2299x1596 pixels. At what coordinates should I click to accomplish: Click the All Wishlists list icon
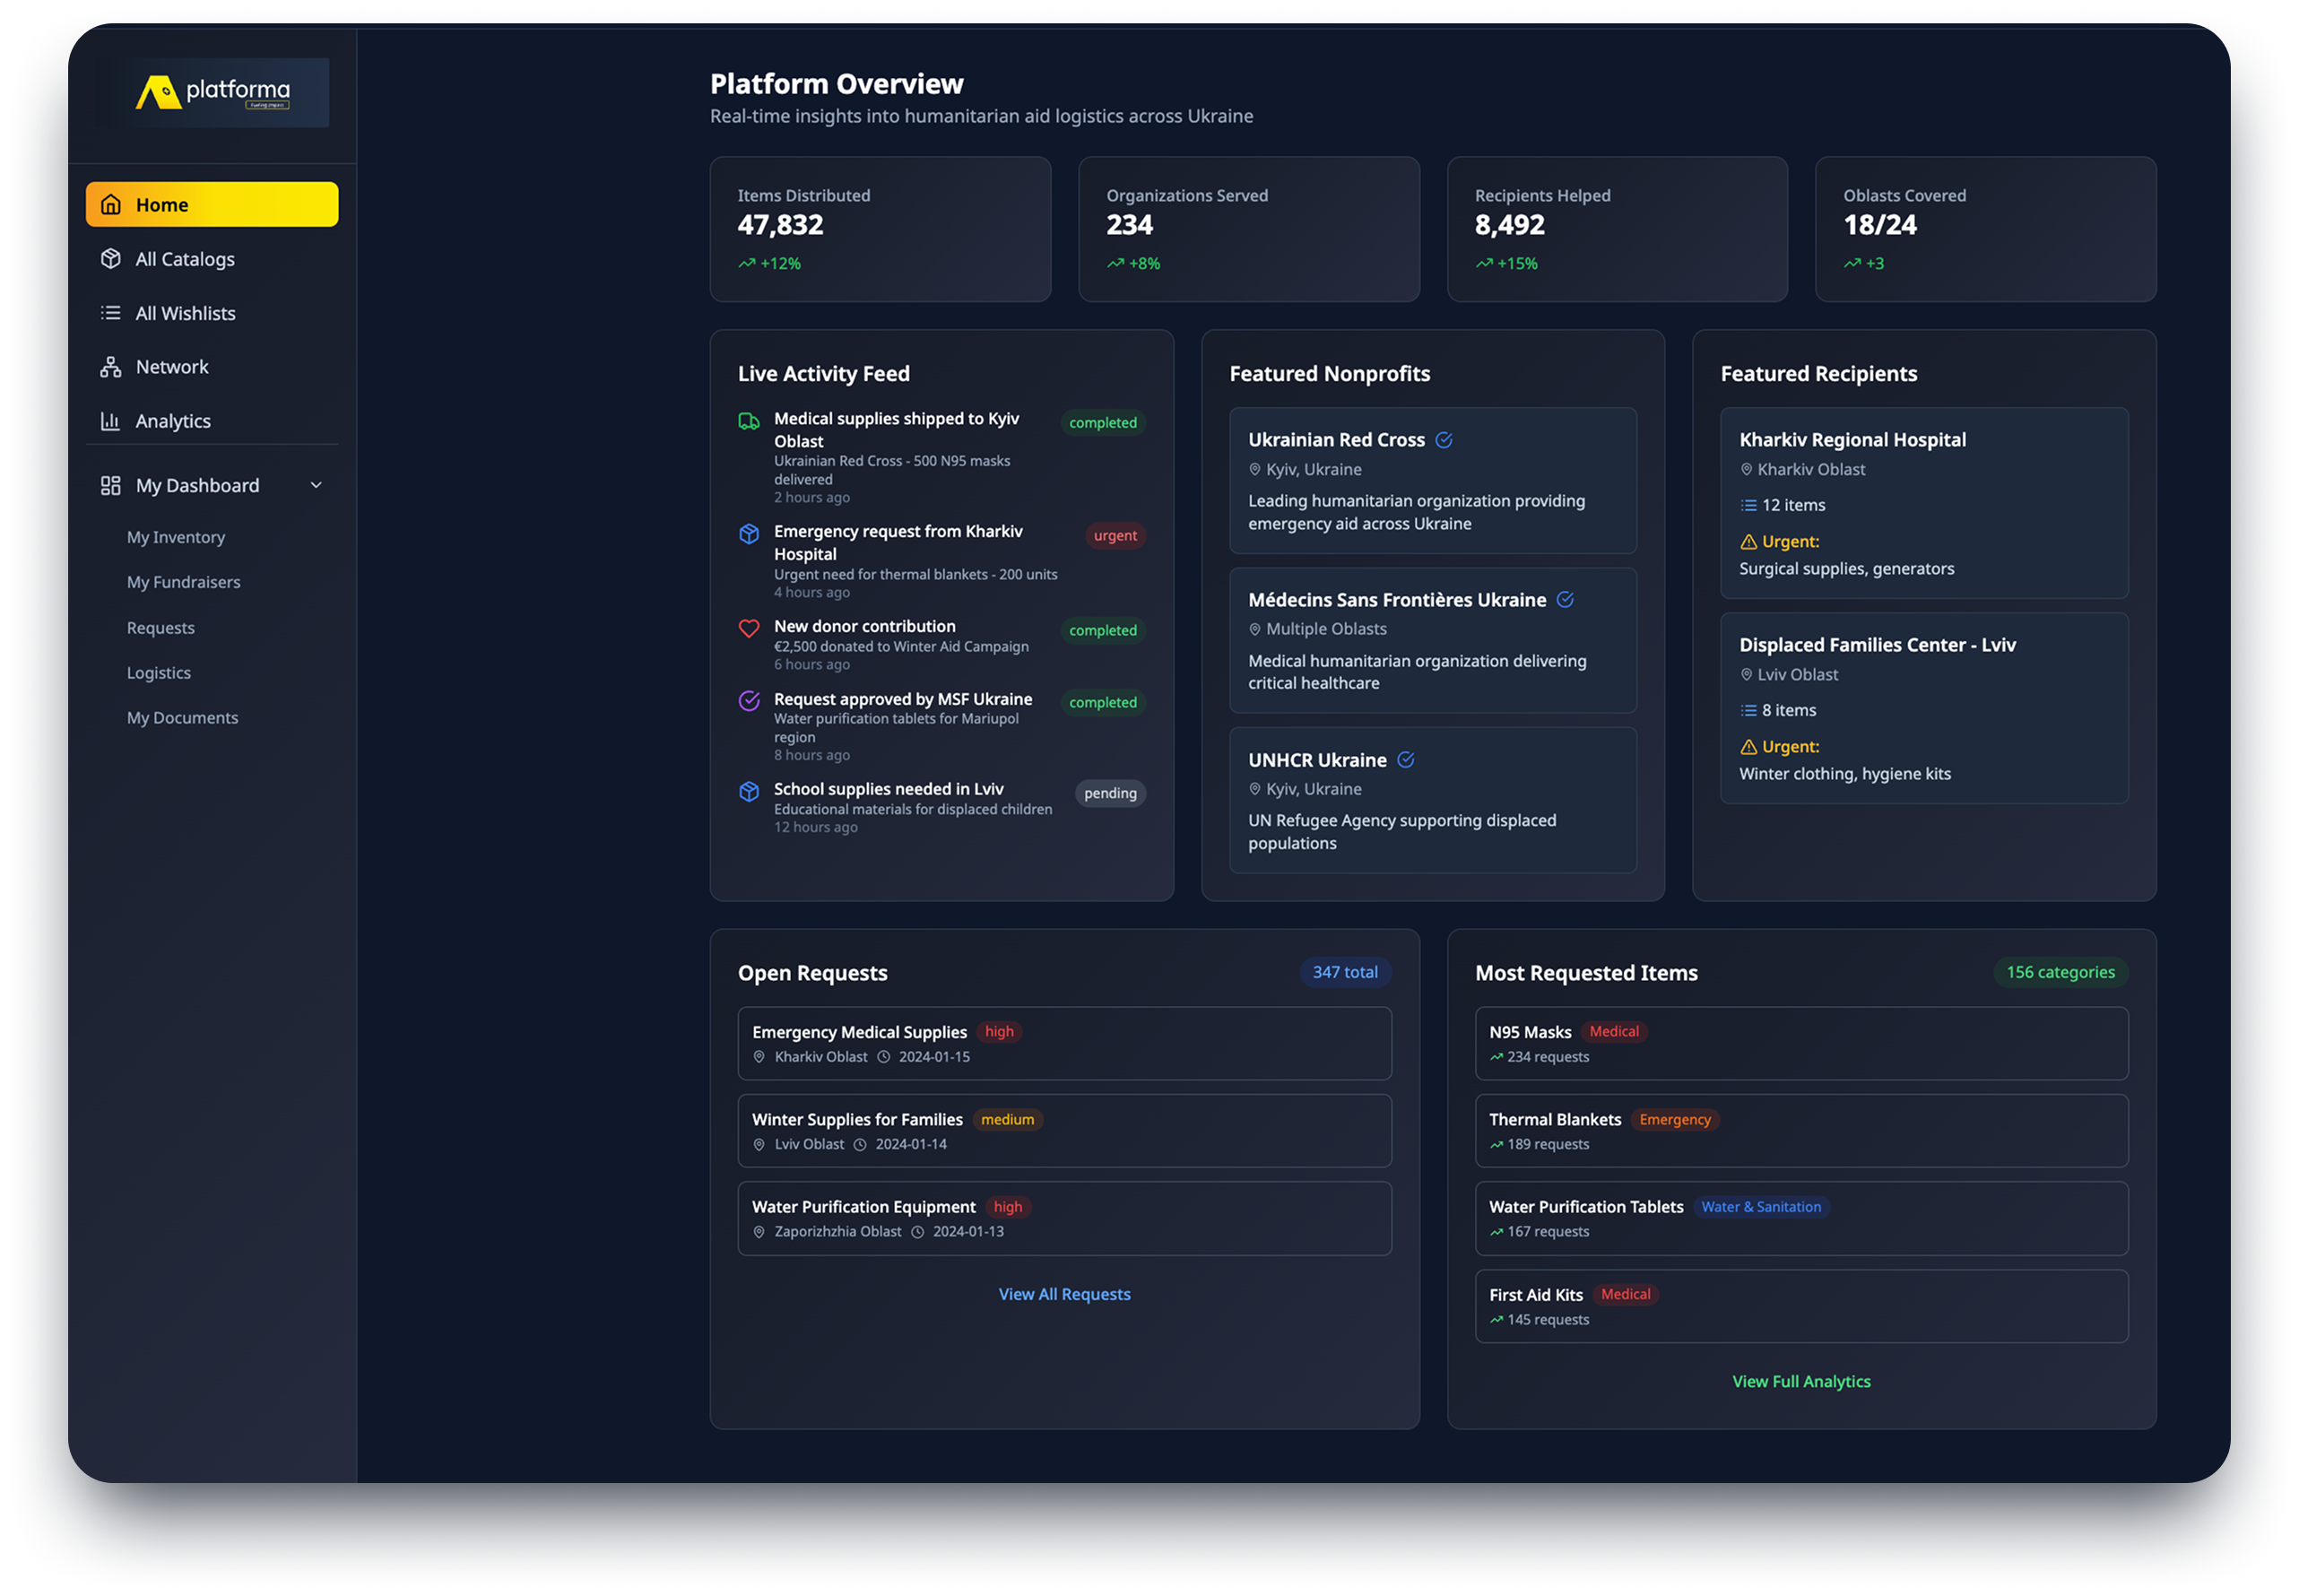tap(111, 313)
